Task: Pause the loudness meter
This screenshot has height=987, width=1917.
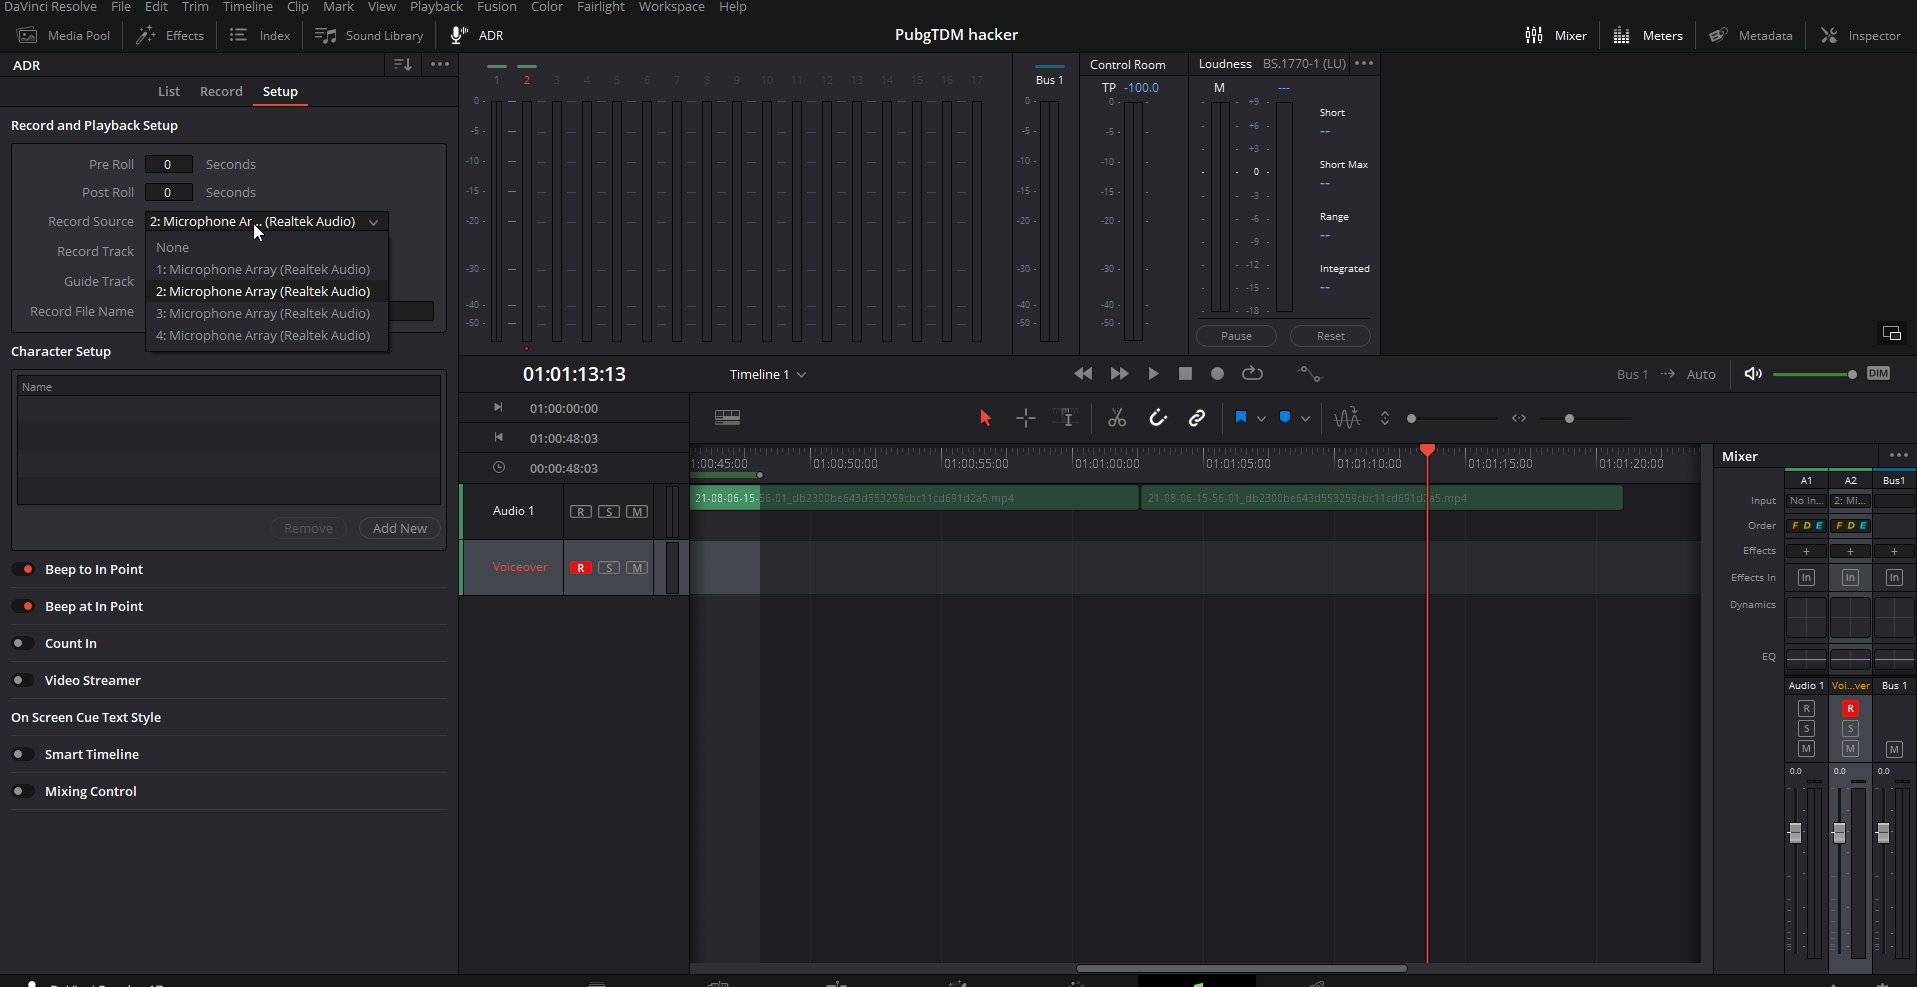Action: [1236, 336]
